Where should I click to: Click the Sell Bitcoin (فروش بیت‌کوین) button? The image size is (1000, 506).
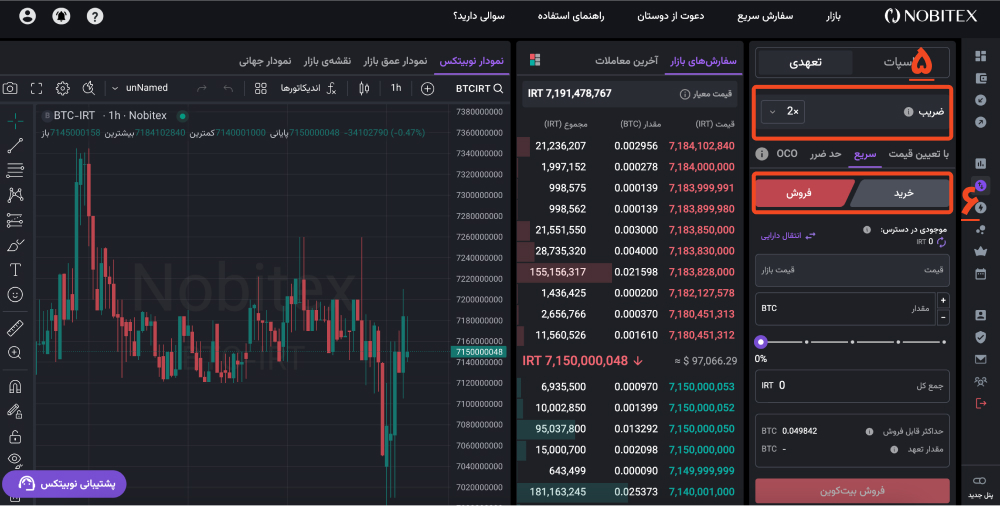coord(853,491)
